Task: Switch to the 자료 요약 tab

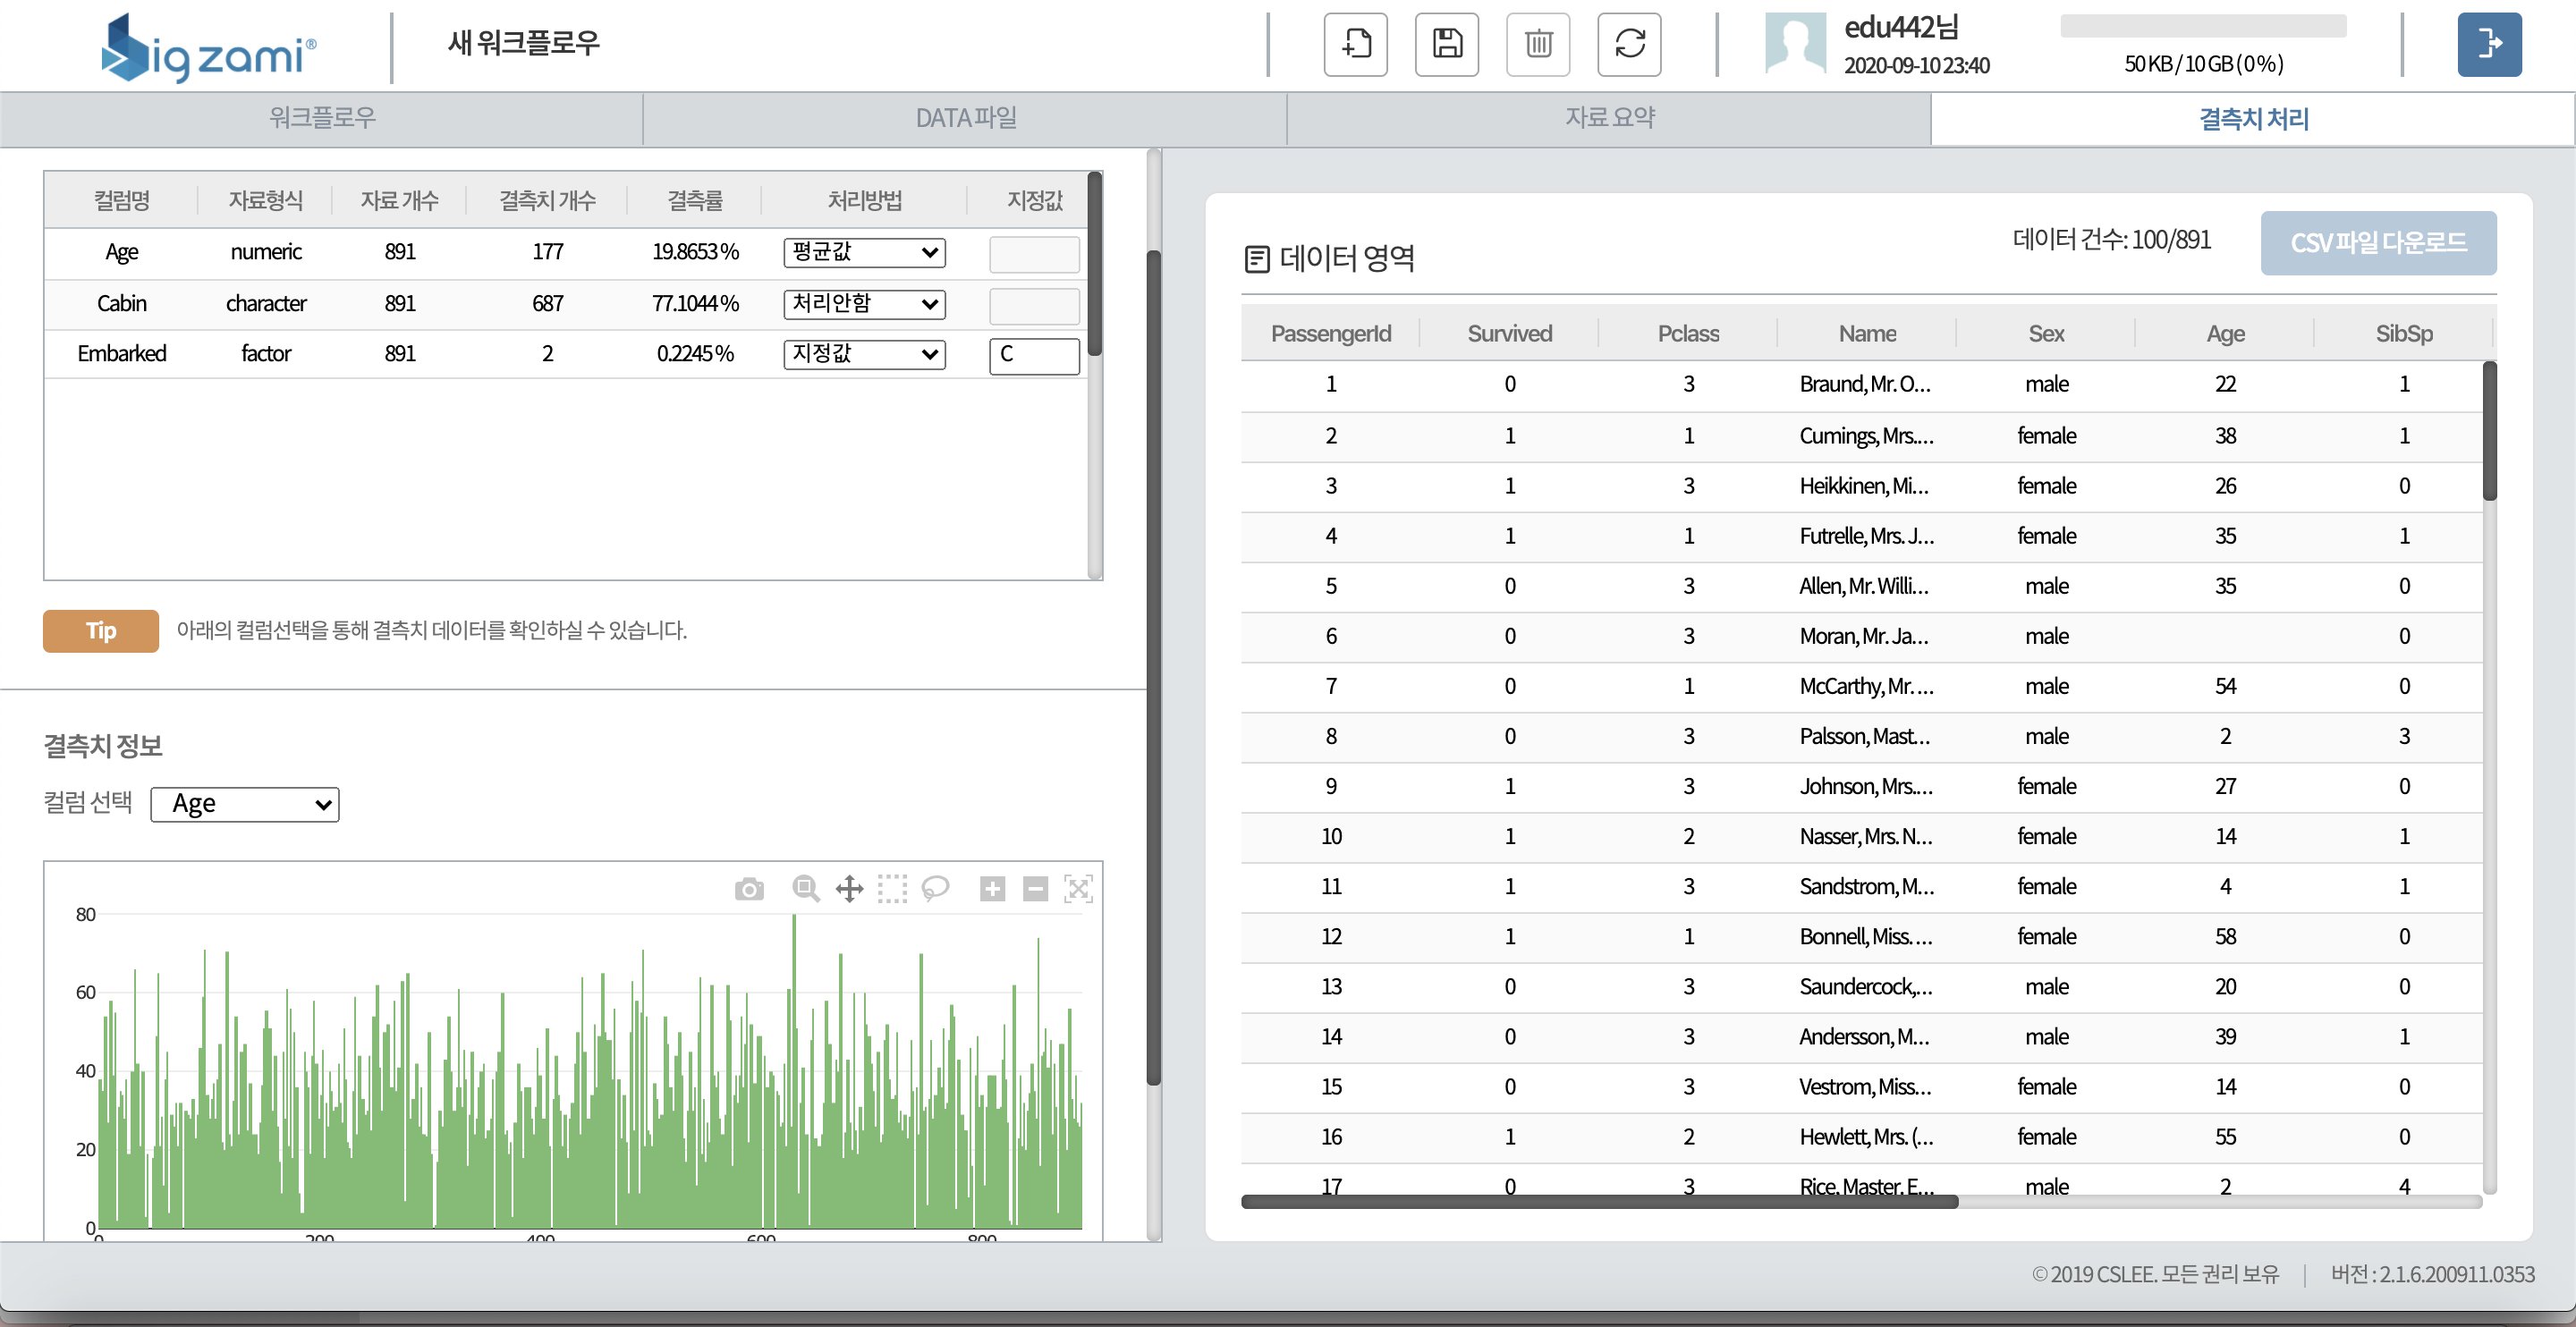Action: coord(1609,118)
